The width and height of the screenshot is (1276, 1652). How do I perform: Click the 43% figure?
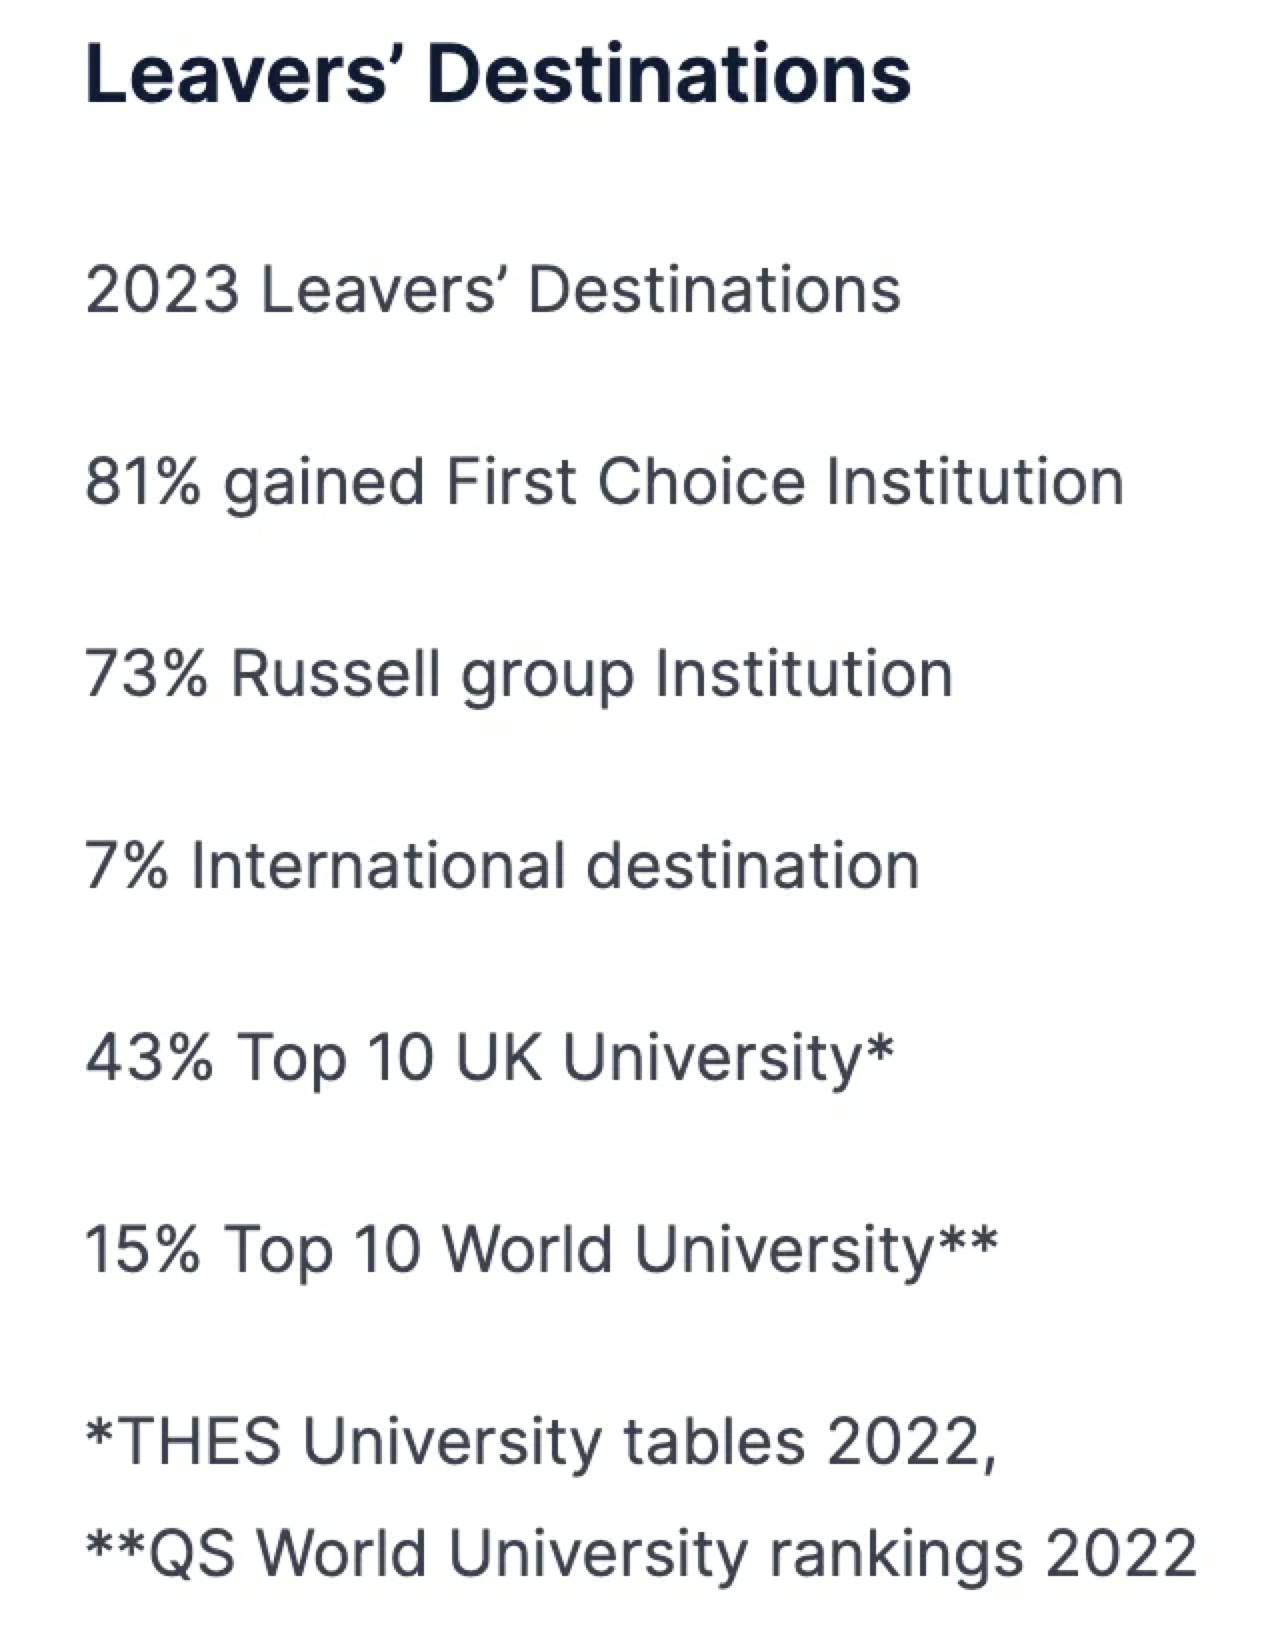(x=149, y=1057)
